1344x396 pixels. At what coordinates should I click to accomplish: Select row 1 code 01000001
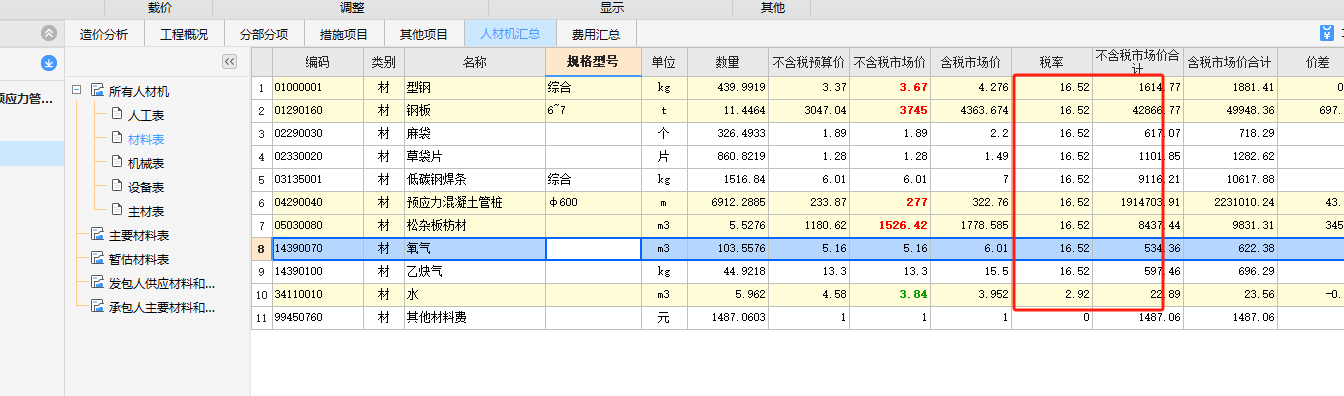[x=317, y=88]
